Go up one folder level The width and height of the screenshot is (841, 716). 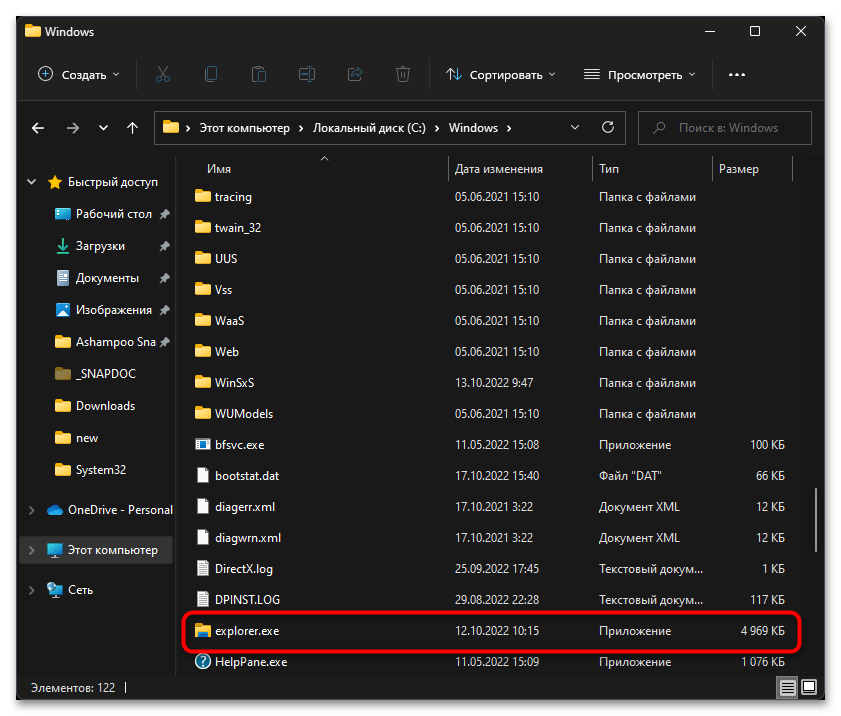click(132, 128)
